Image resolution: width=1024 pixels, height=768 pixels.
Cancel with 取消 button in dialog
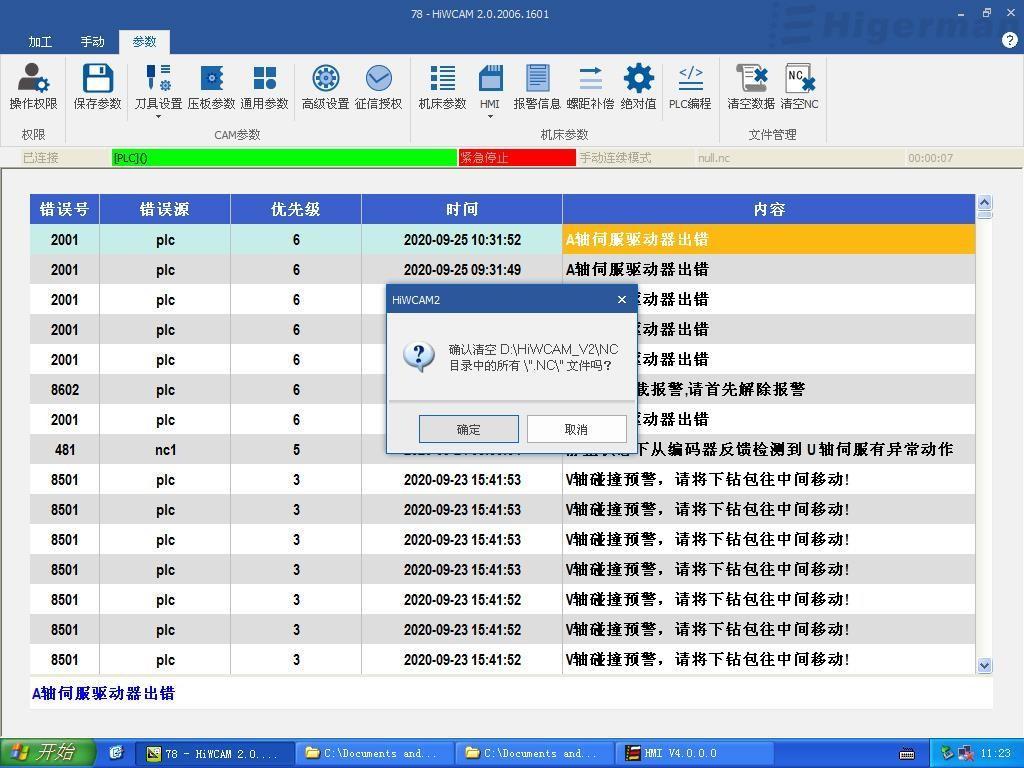[x=576, y=429]
